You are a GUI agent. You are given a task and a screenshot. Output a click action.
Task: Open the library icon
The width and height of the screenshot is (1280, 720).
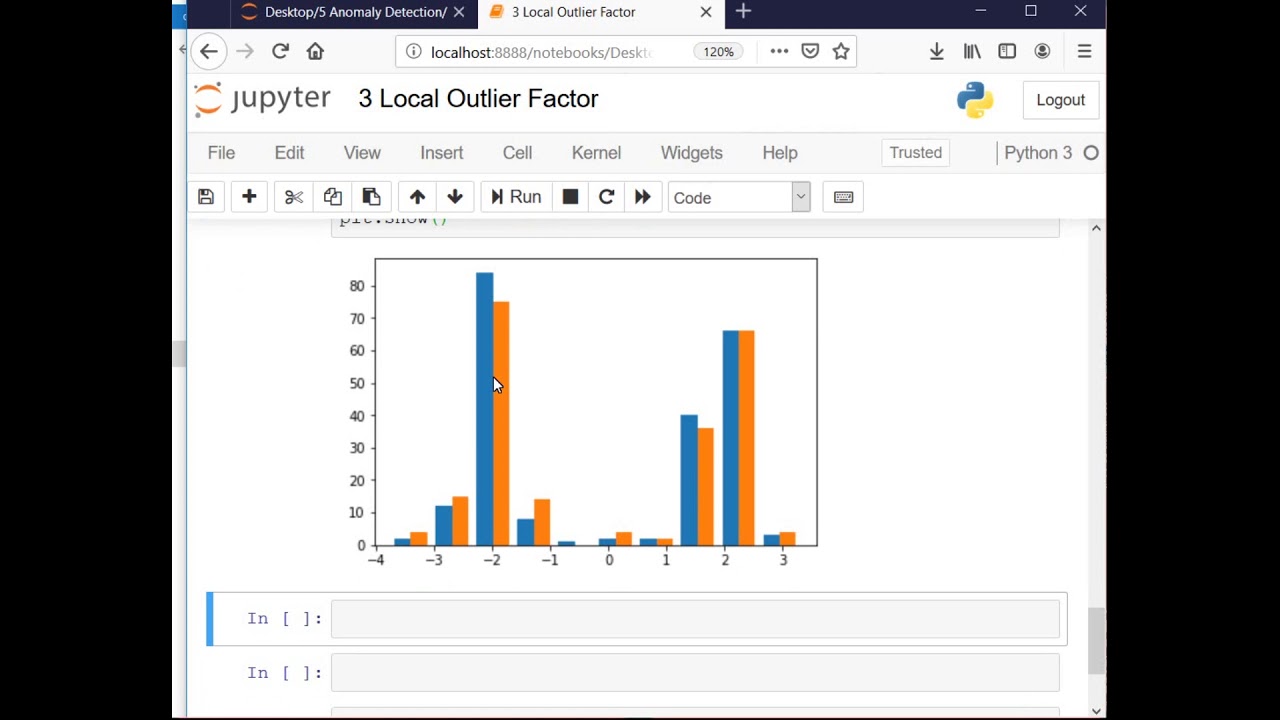972,52
